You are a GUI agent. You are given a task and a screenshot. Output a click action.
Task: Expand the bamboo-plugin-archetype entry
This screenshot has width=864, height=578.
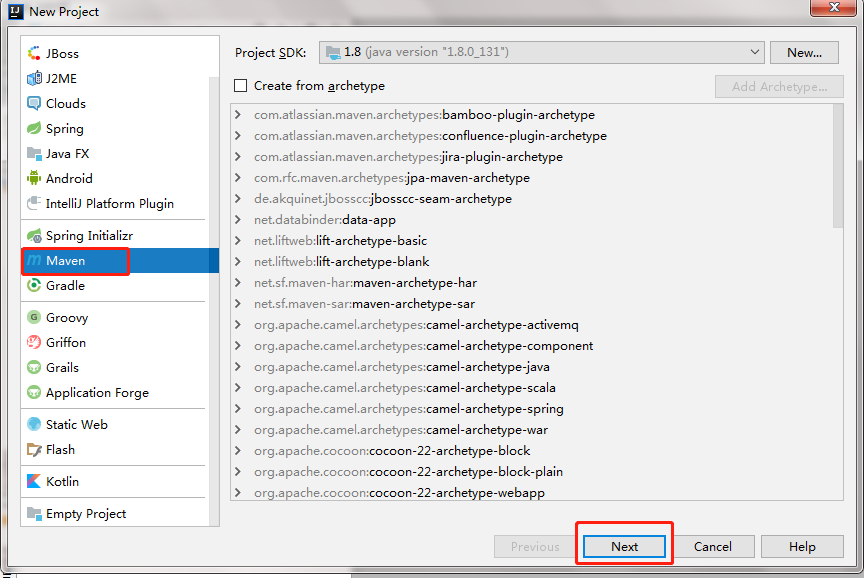click(x=238, y=115)
